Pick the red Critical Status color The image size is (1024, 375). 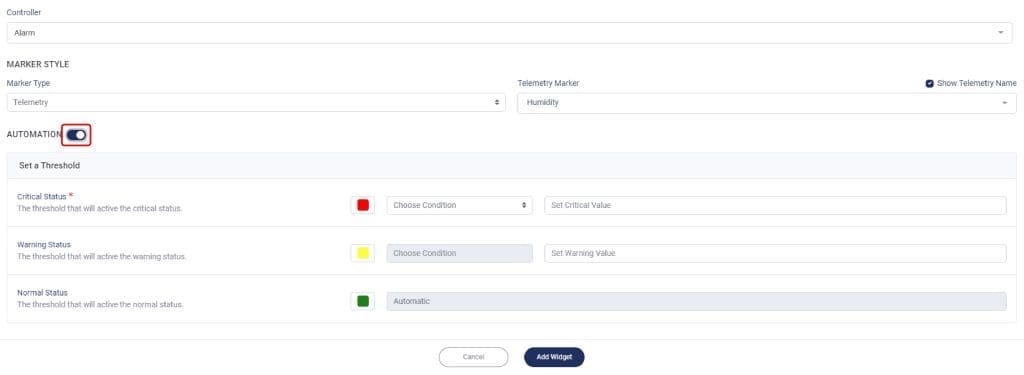[363, 205]
